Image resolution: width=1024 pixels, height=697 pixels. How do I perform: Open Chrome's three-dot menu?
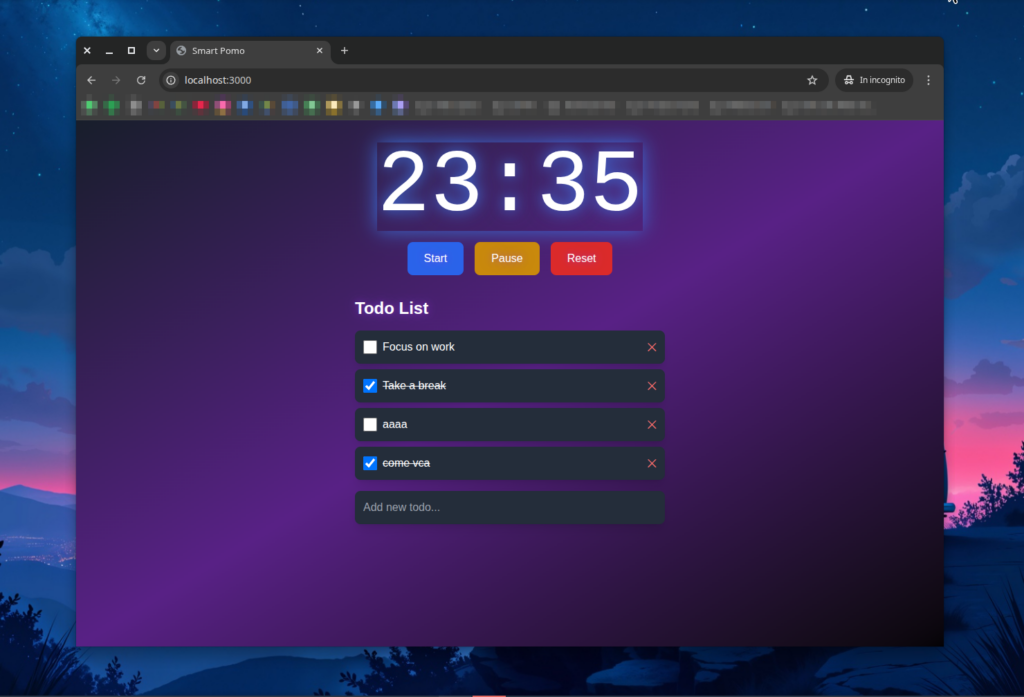point(928,80)
